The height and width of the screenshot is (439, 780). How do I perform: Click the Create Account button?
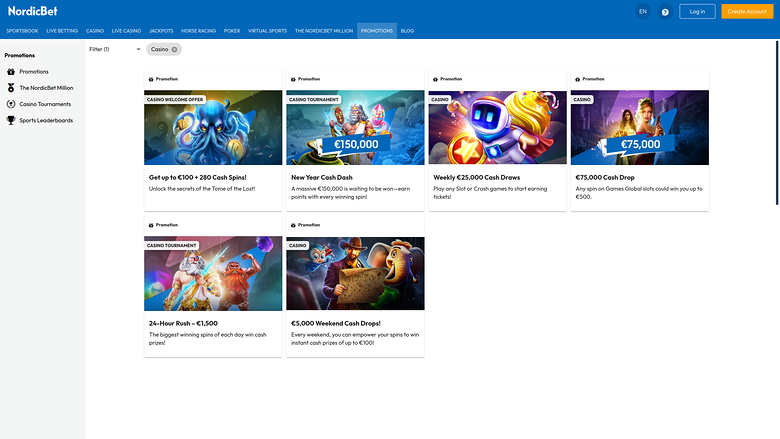[747, 12]
